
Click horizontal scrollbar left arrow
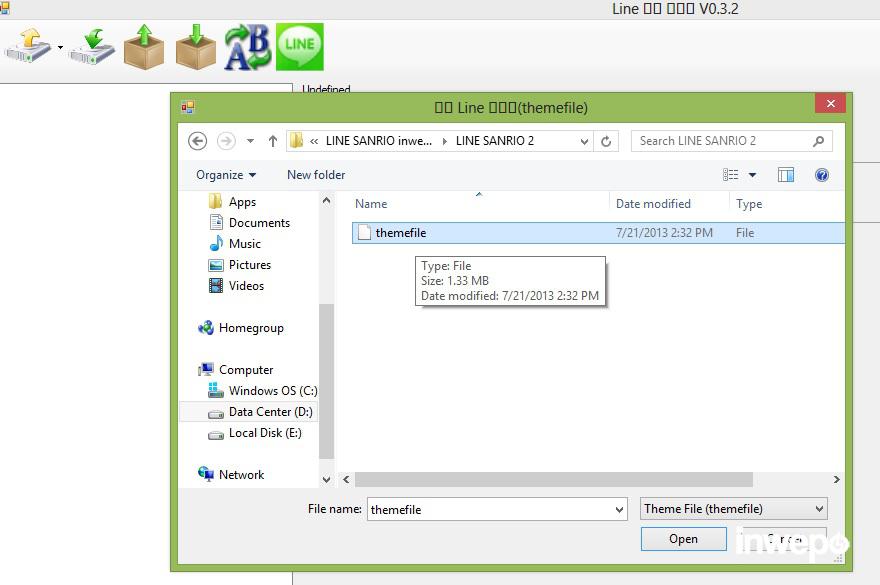(346, 479)
